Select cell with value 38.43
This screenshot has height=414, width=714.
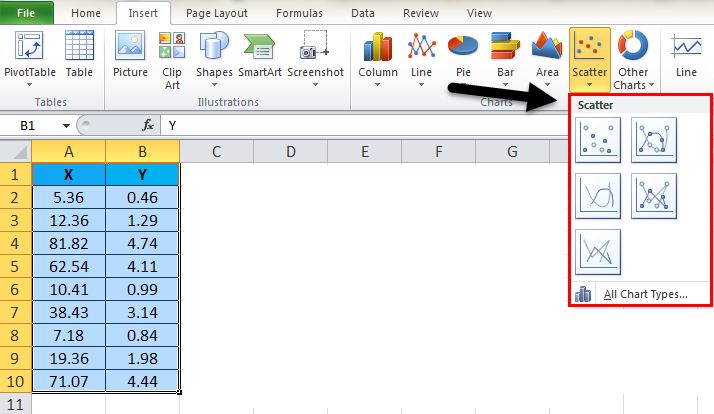(68, 312)
